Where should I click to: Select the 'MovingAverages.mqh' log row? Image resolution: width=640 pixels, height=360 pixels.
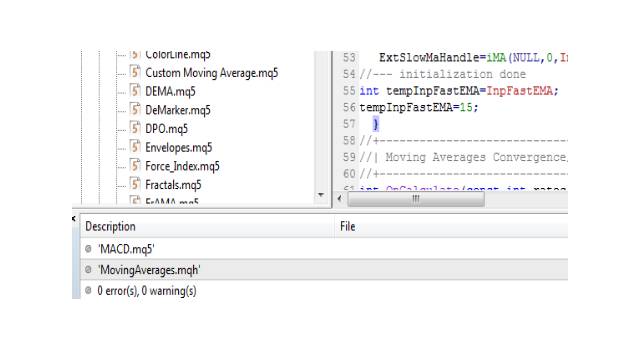324,270
